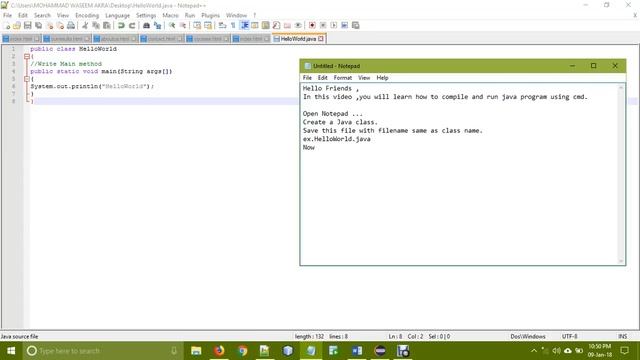Collapse the main method fold marker
This screenshot has width=640, height=360.
[x=27, y=79]
